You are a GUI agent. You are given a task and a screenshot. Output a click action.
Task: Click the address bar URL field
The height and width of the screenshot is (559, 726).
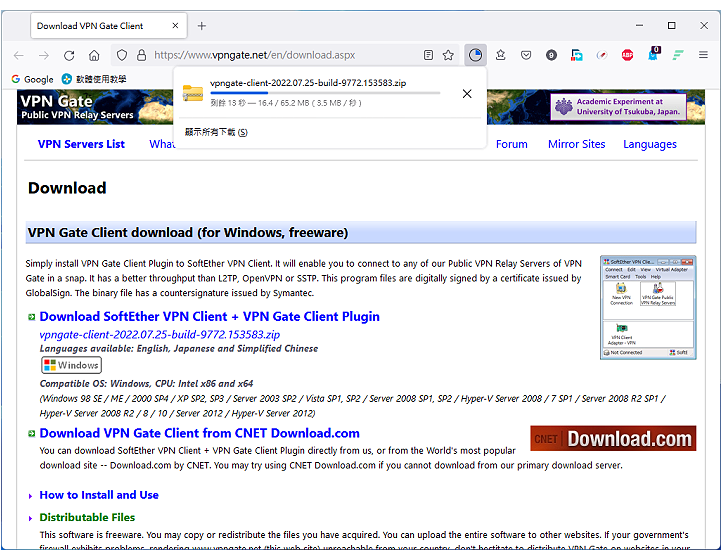tap(283, 55)
